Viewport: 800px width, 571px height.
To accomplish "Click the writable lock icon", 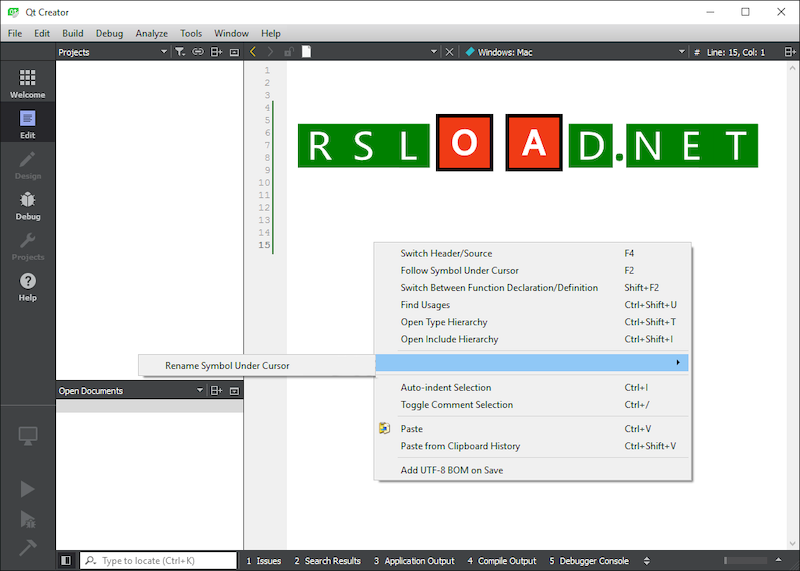I will pos(289,52).
